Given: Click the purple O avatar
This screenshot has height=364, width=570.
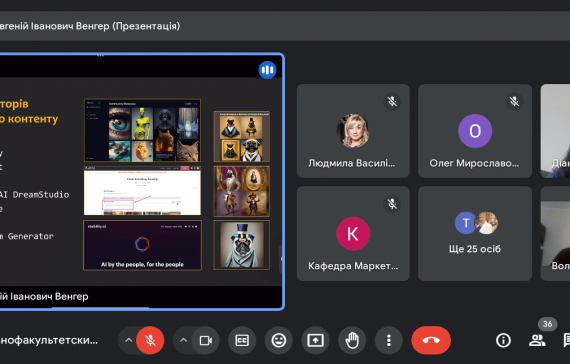Looking at the screenshot, I should click(x=475, y=131).
